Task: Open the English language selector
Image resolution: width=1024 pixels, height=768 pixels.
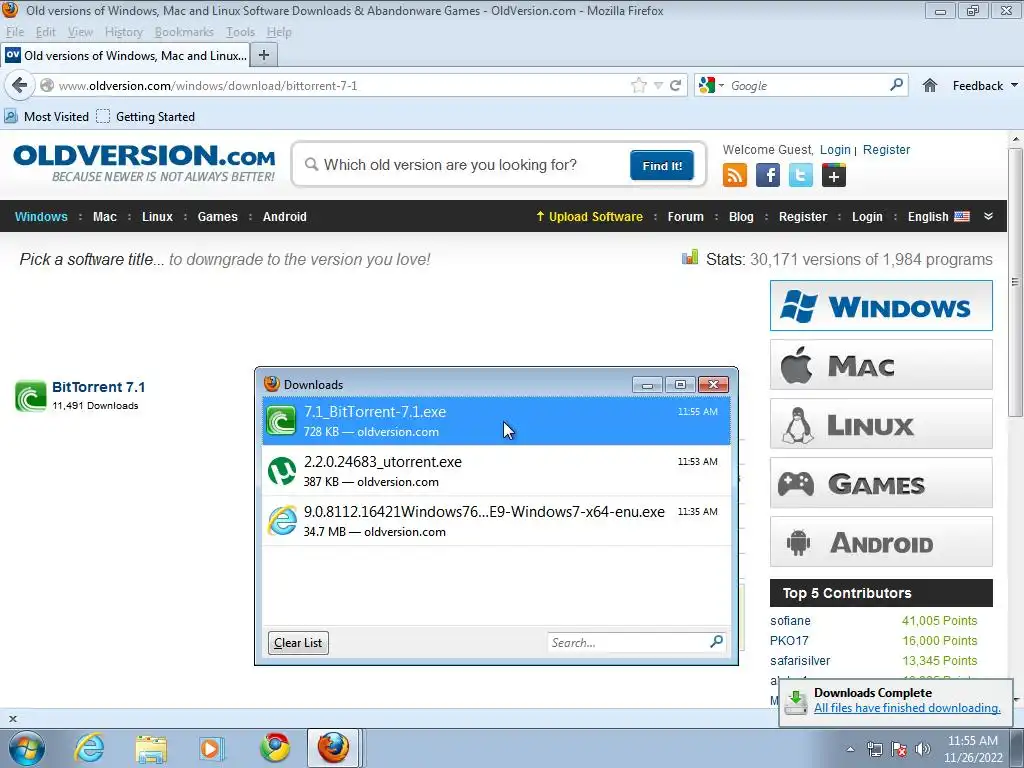Action: pyautogui.click(x=938, y=217)
